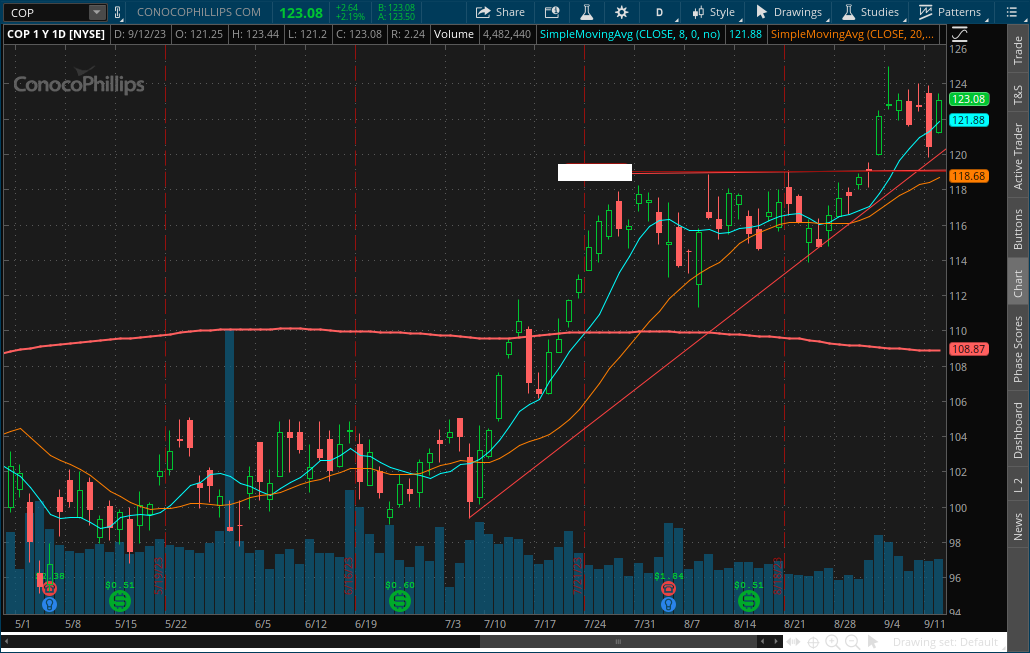Click the zoom out magnifier icon
The height and width of the screenshot is (653, 1030).
pyautogui.click(x=852, y=642)
